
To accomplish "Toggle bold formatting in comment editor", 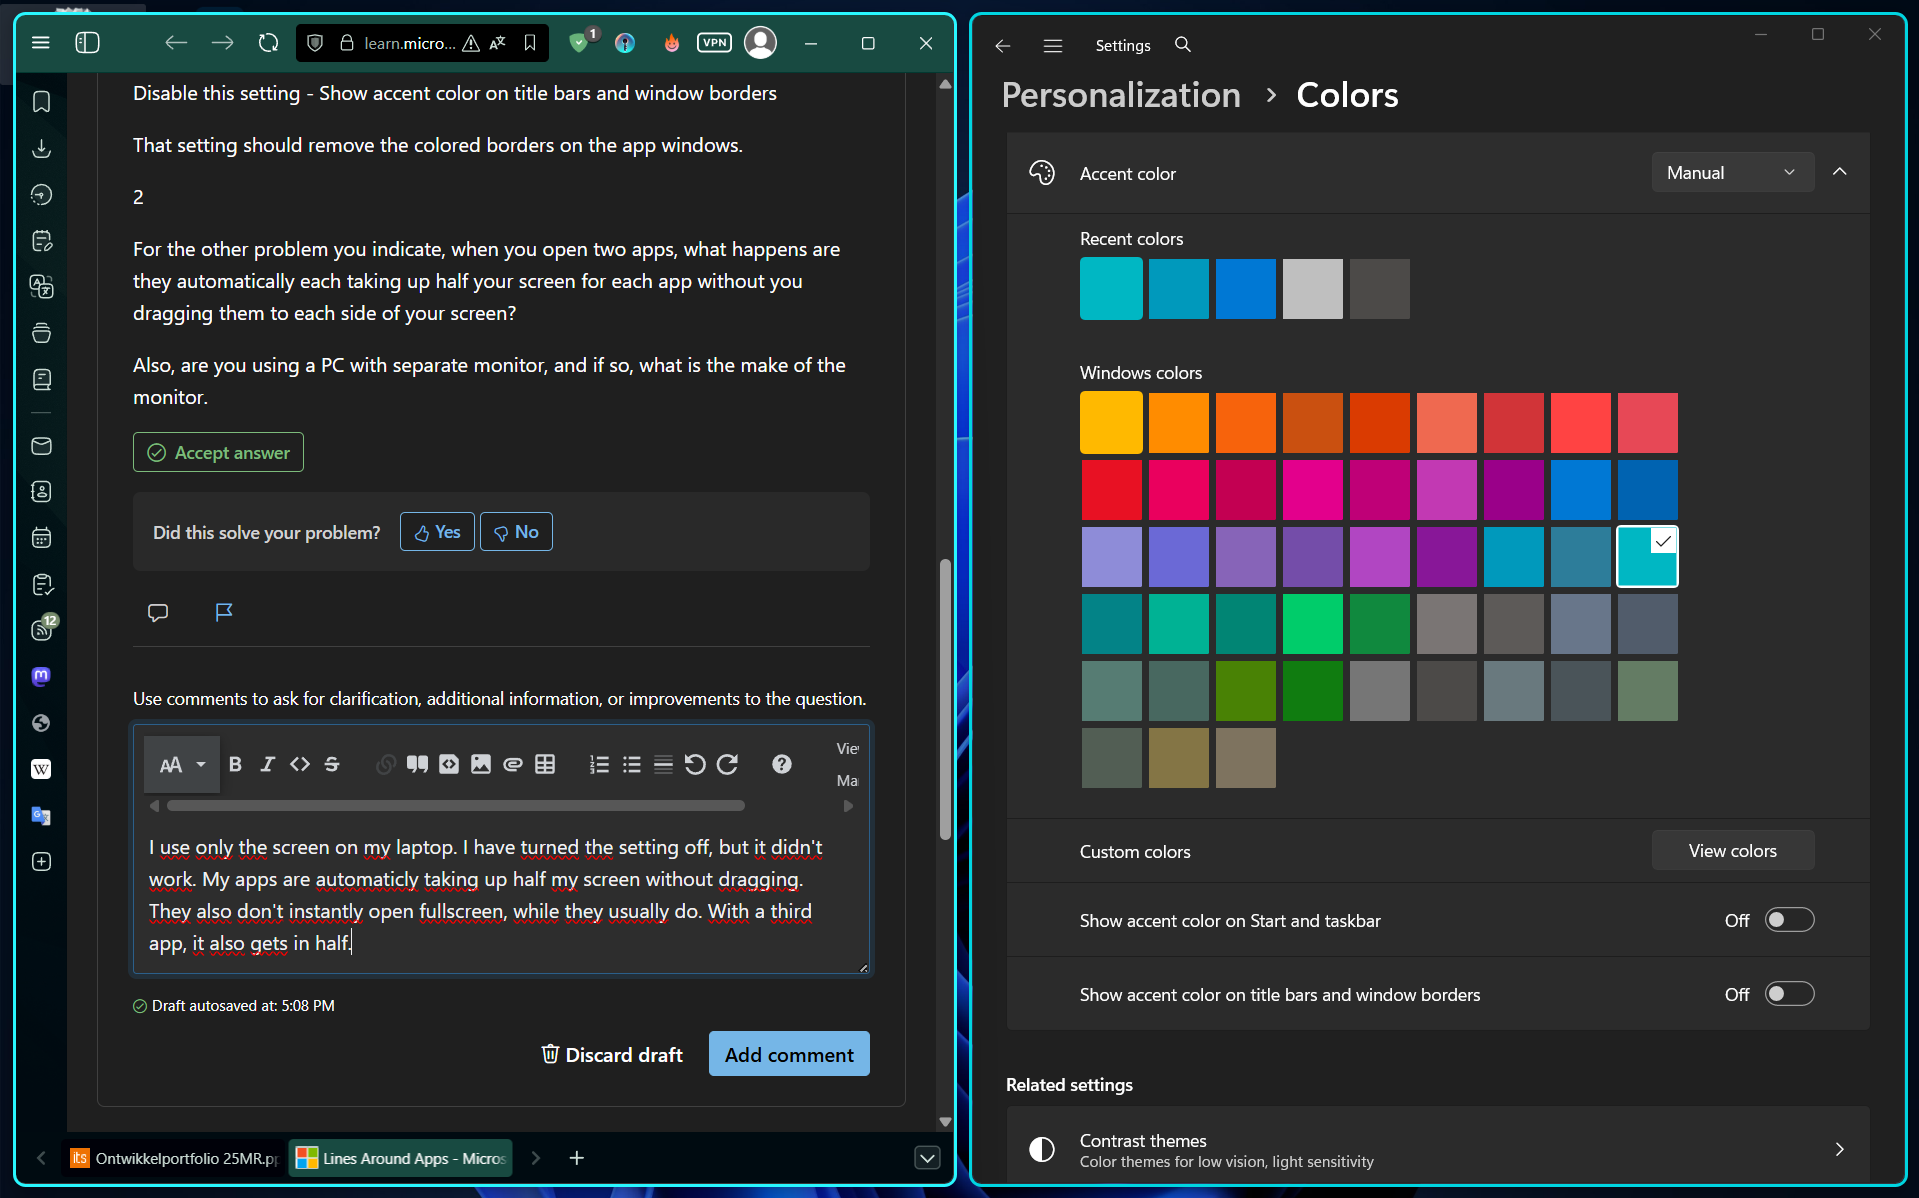I will pyautogui.click(x=235, y=764).
